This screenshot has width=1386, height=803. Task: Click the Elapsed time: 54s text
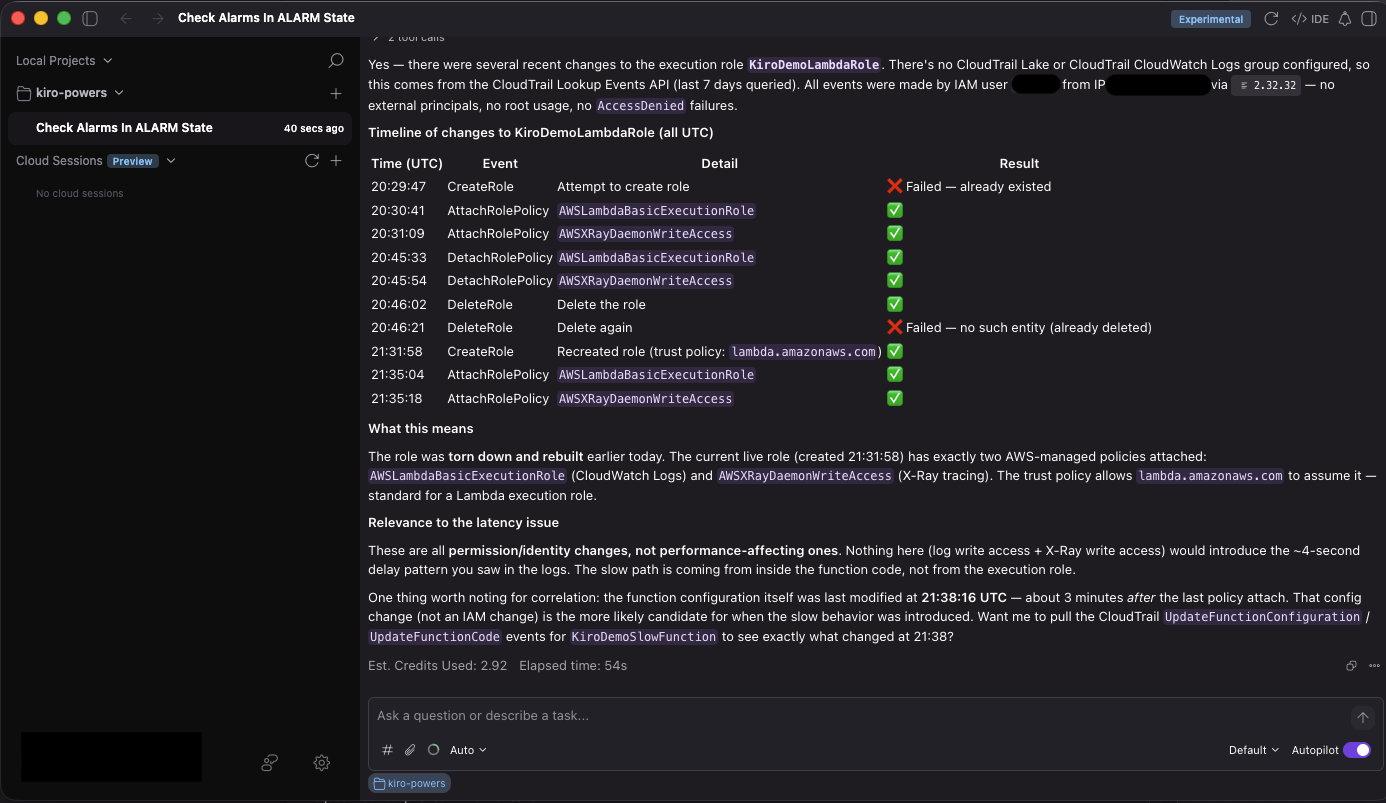(x=573, y=666)
